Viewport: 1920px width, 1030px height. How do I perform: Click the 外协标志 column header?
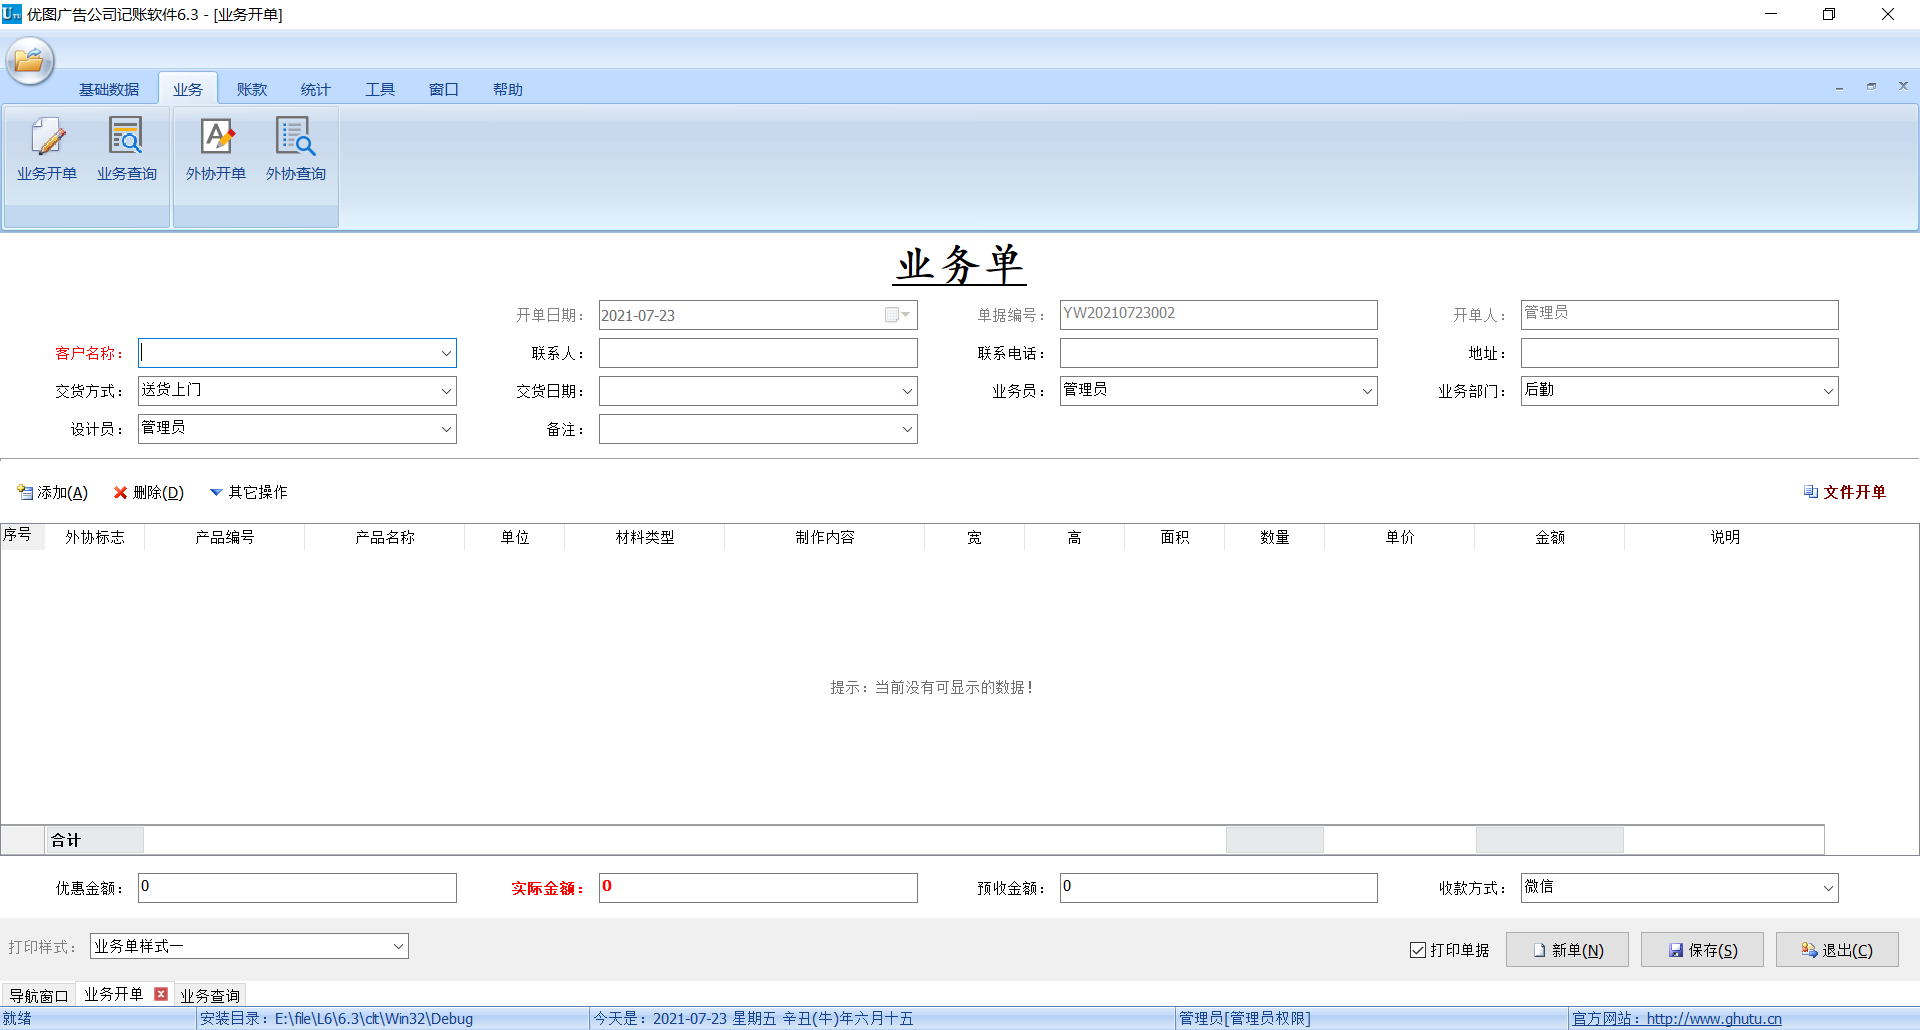[x=95, y=537]
